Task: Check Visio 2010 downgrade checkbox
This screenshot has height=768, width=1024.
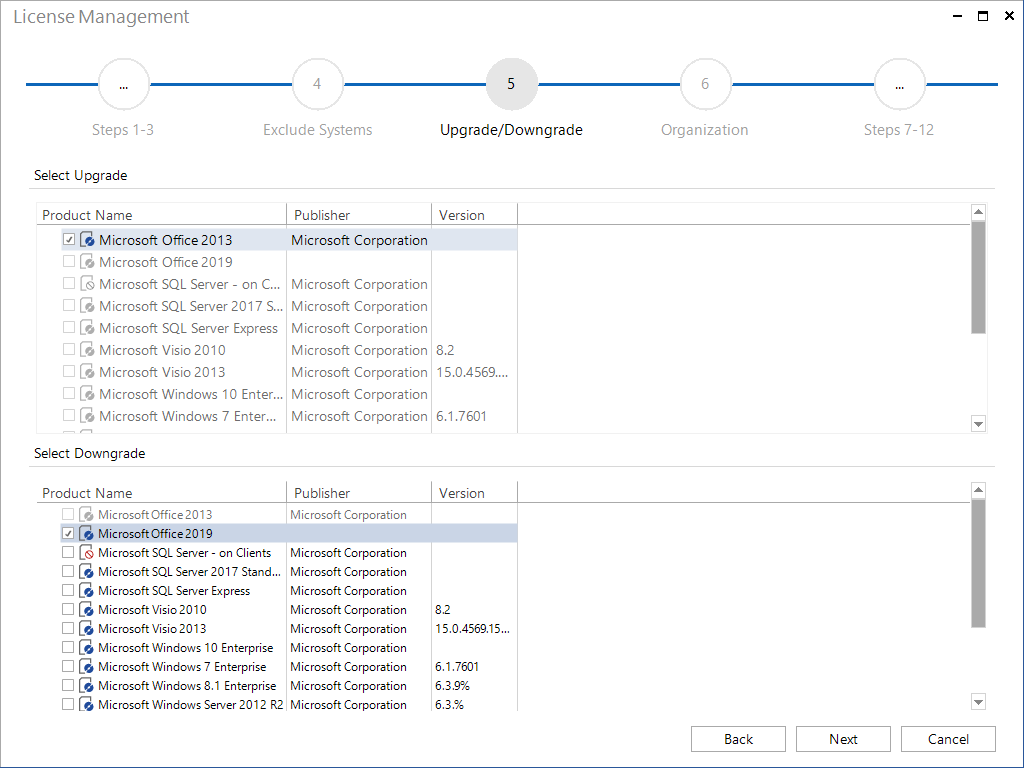Action: coord(68,609)
